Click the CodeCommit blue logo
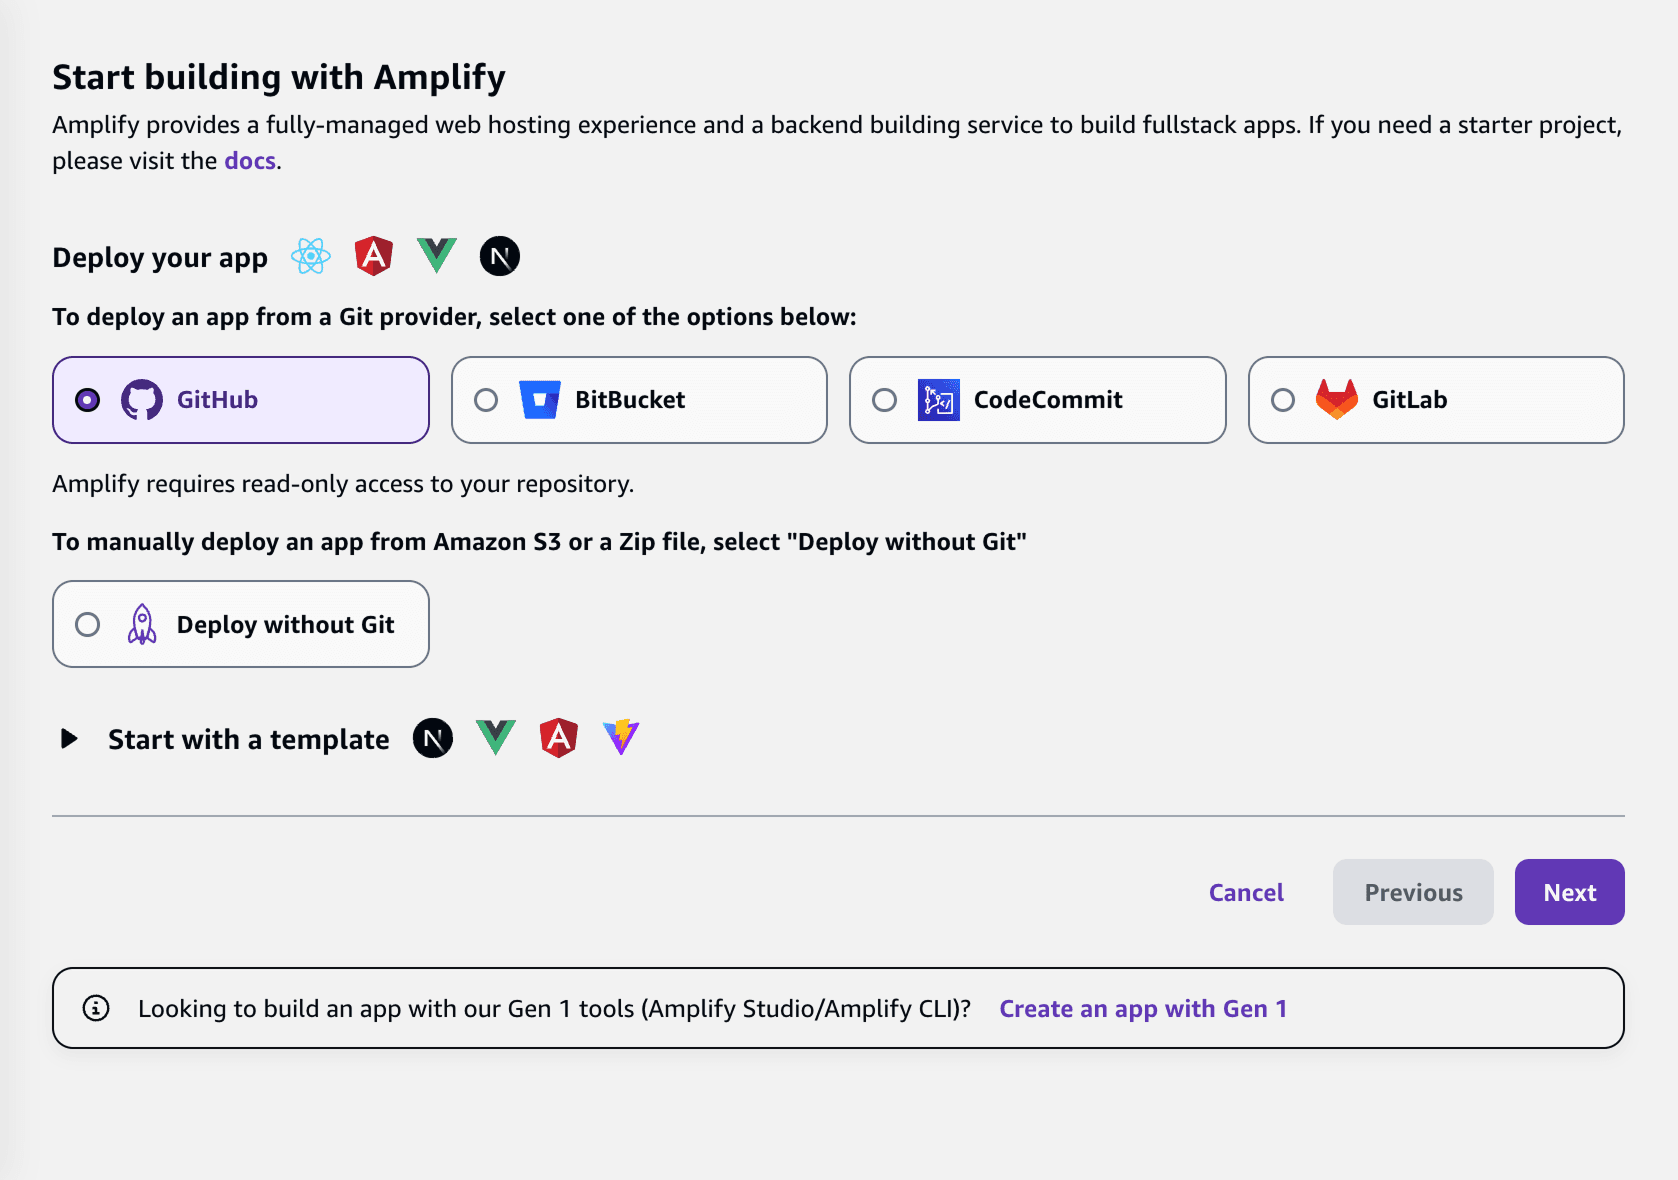This screenshot has height=1180, width=1678. [x=939, y=400]
